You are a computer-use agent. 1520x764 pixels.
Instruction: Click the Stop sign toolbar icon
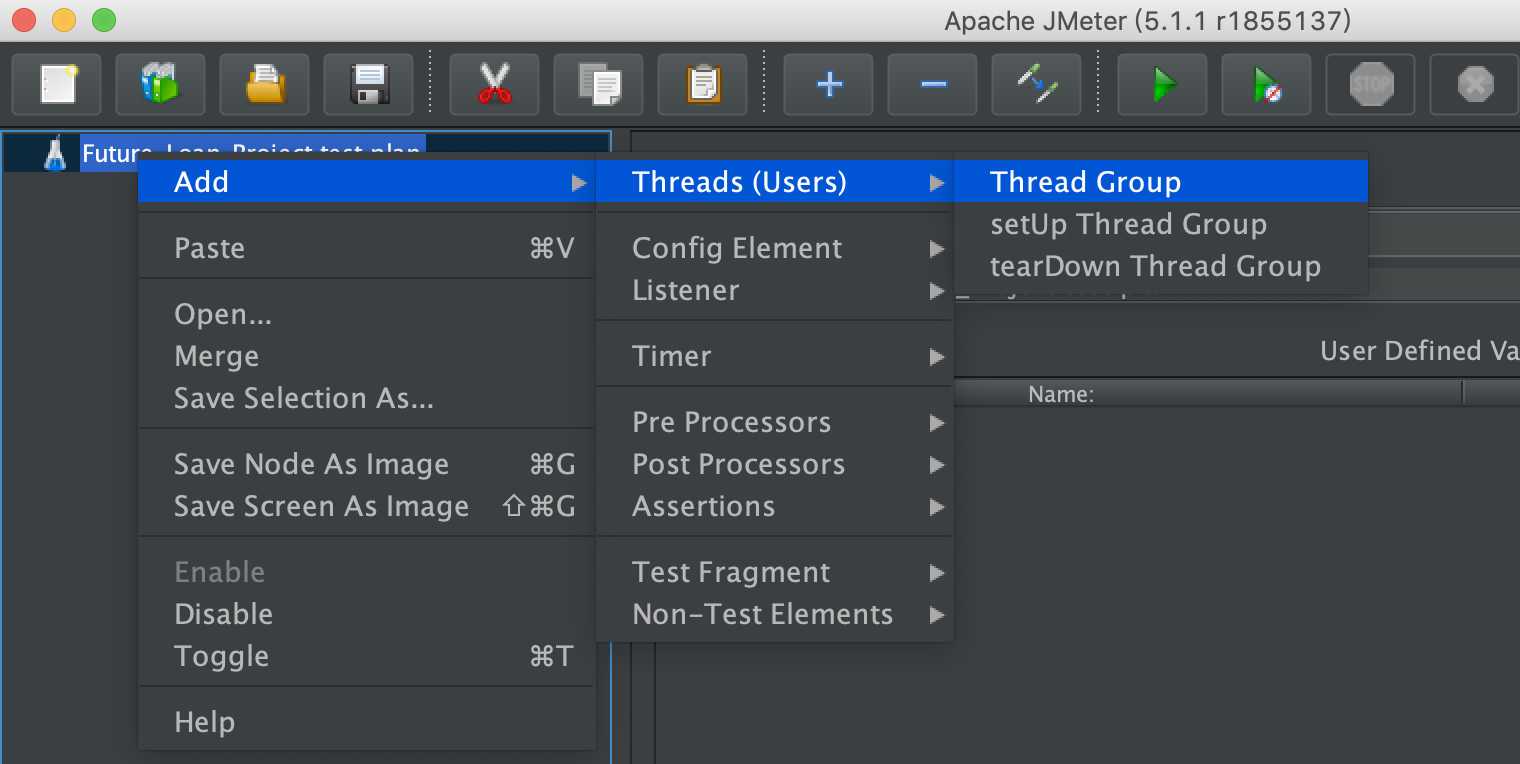click(x=1370, y=84)
